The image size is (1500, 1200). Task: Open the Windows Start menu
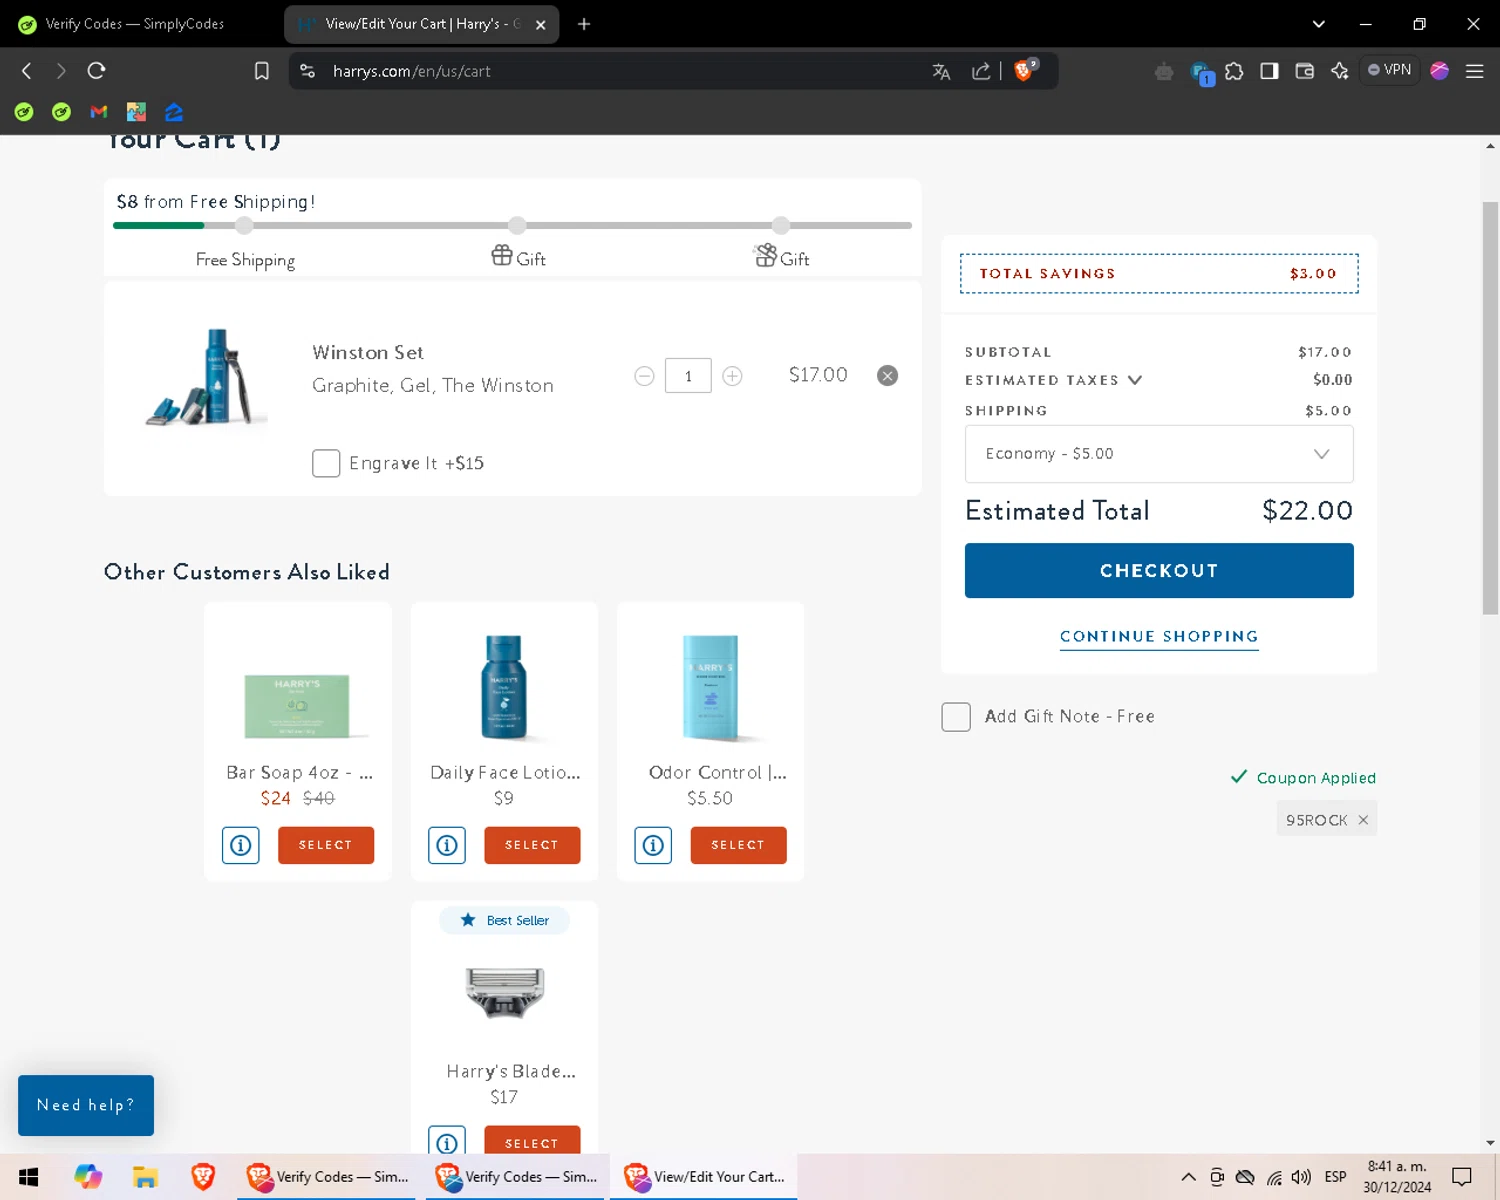(28, 1177)
